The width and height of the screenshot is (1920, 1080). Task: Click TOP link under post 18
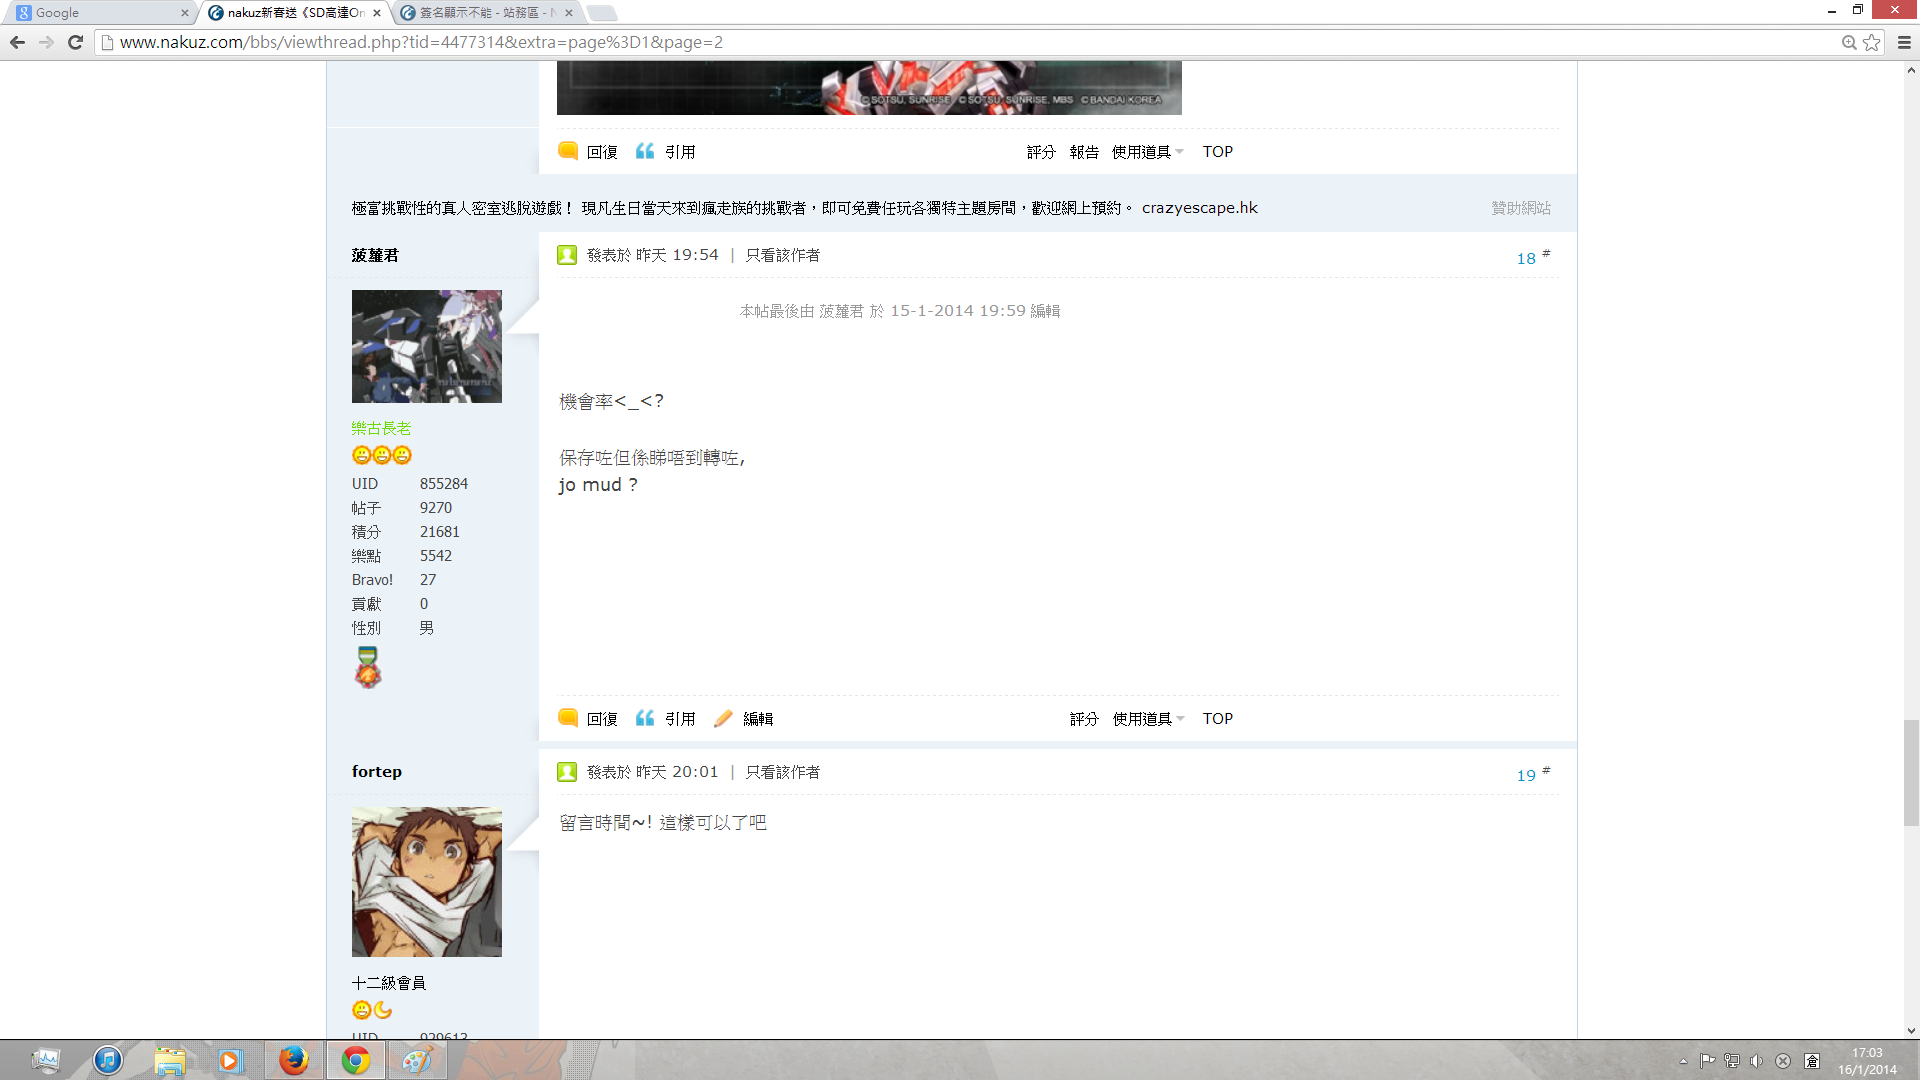1217,719
